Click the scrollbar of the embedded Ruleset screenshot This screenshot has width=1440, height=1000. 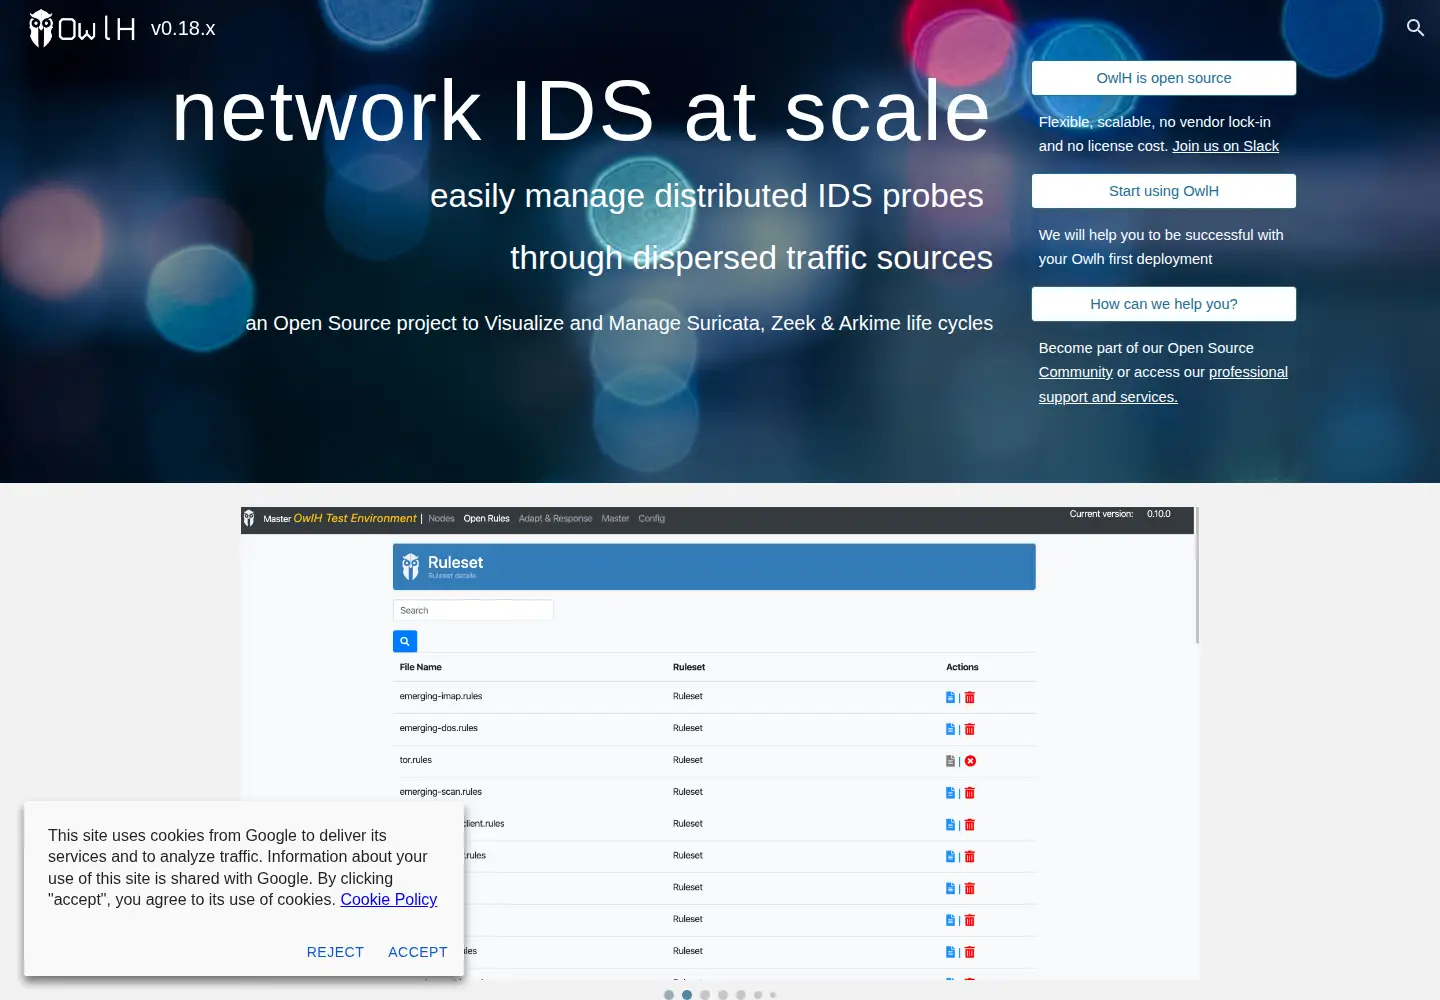1196,576
